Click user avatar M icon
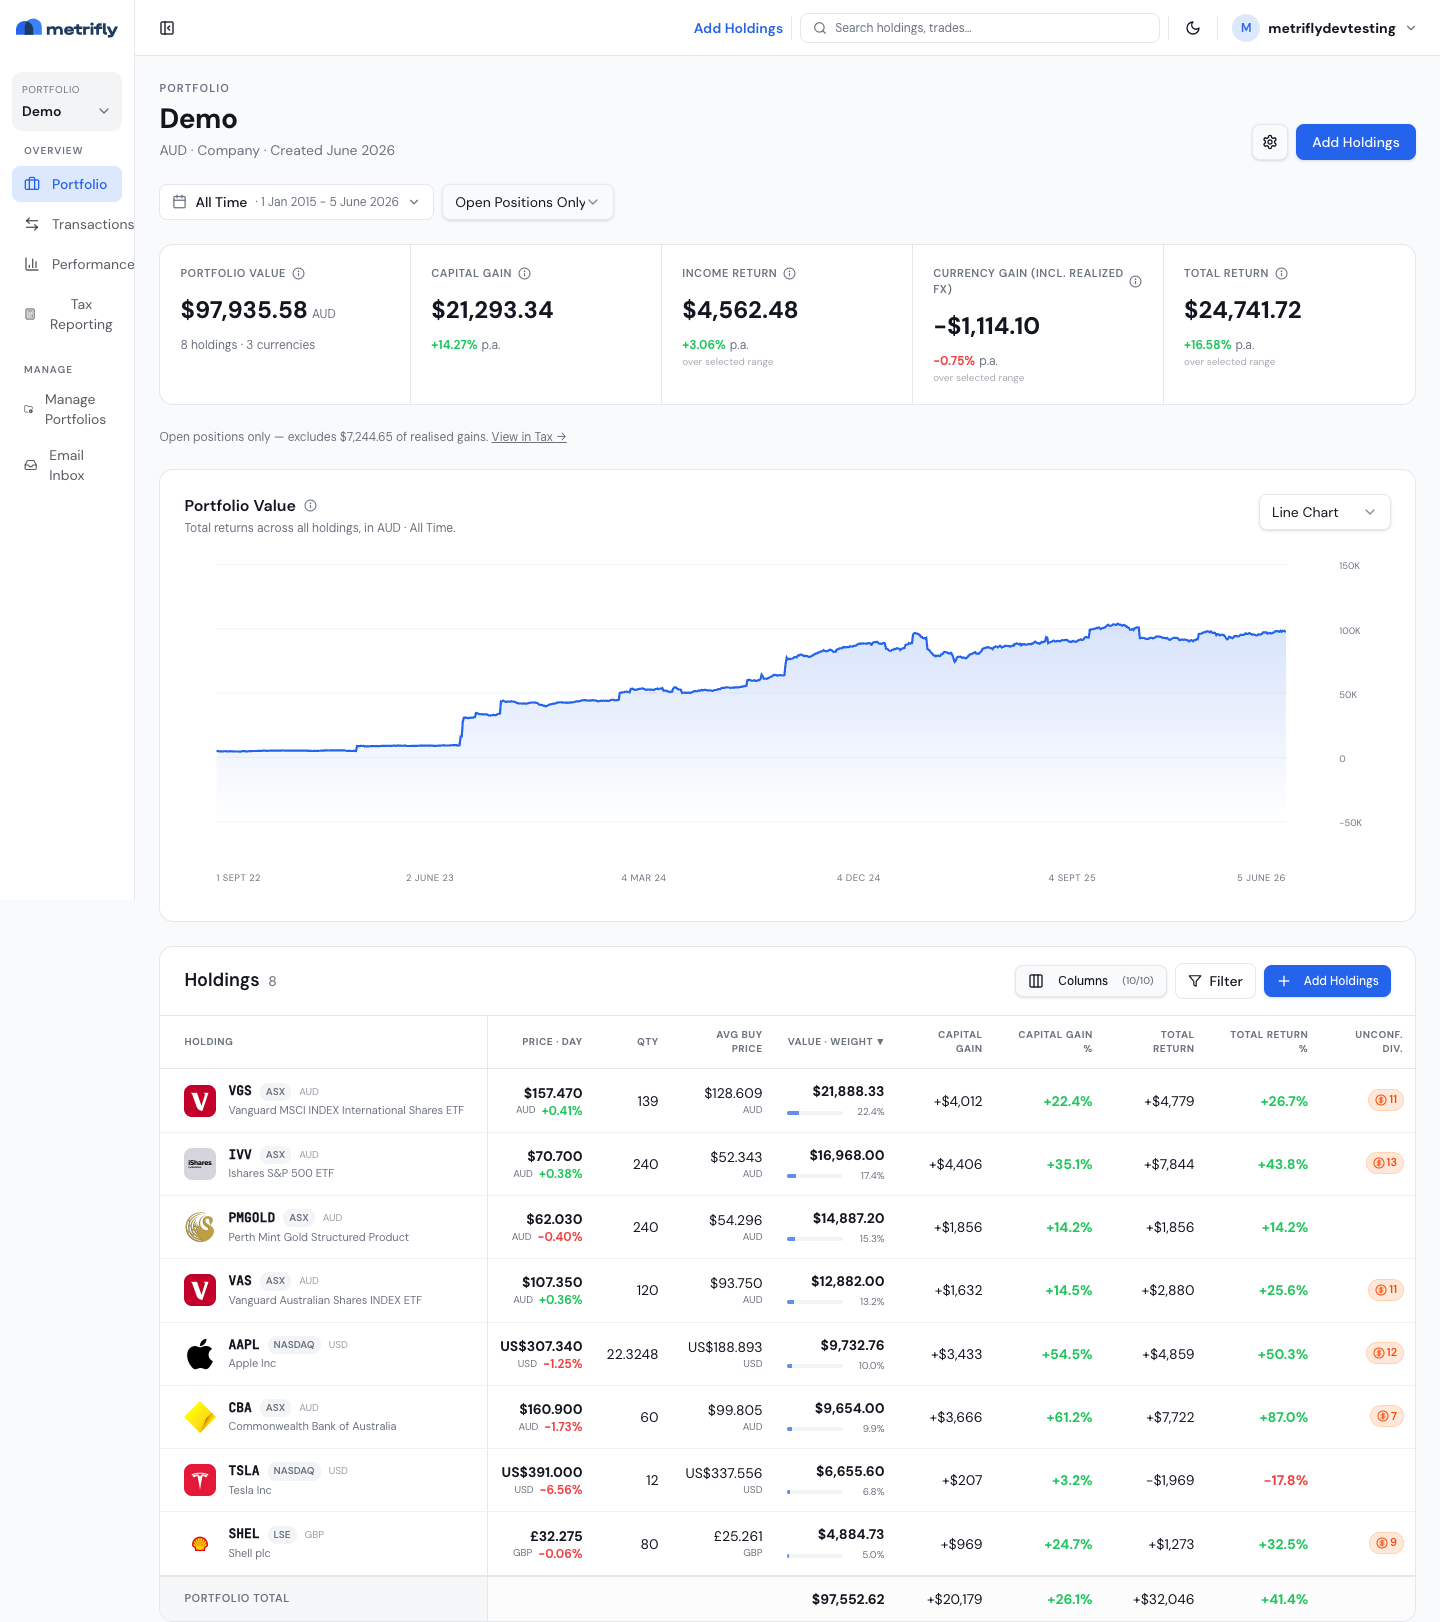This screenshot has height=1622, width=1440. tap(1245, 28)
